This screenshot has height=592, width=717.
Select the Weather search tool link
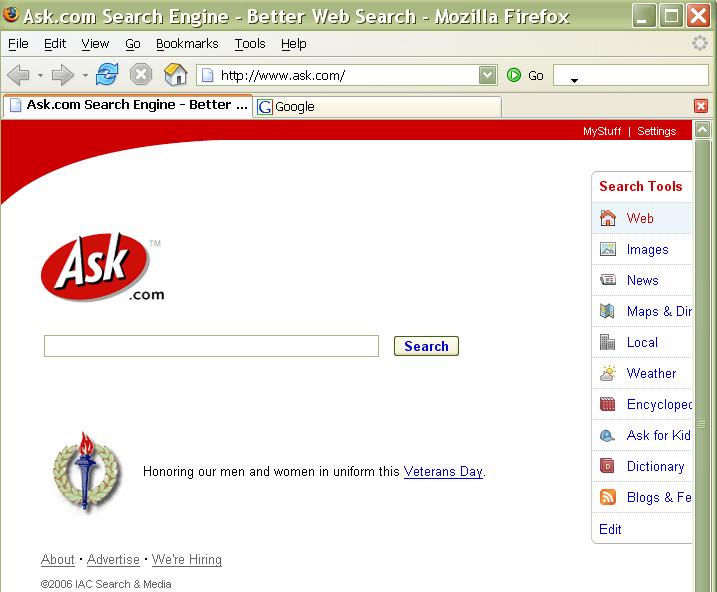coord(651,373)
